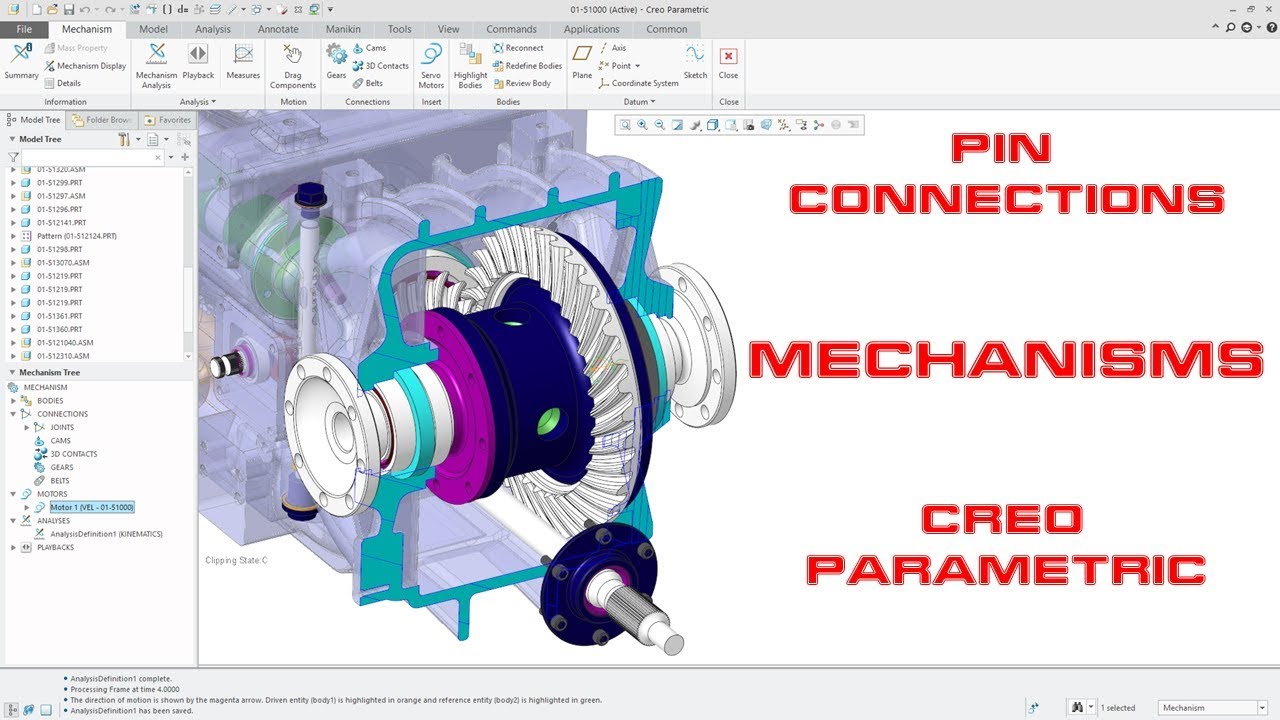Image resolution: width=1280 pixels, height=720 pixels.
Task: Expand the BODIES node
Action: pyautogui.click(x=13, y=401)
